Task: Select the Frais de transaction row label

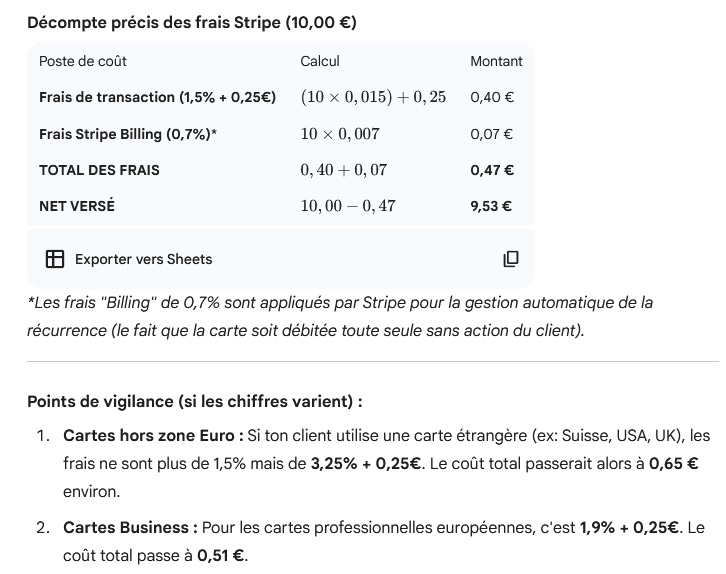Action: 157,97
